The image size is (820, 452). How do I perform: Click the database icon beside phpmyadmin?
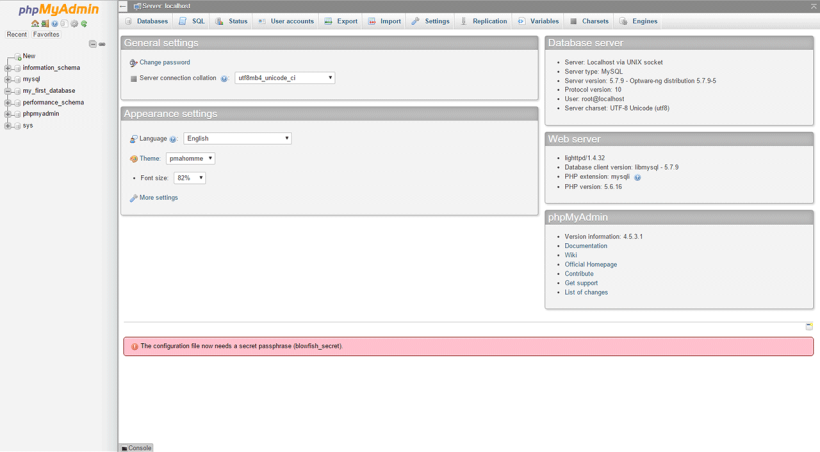(x=18, y=114)
